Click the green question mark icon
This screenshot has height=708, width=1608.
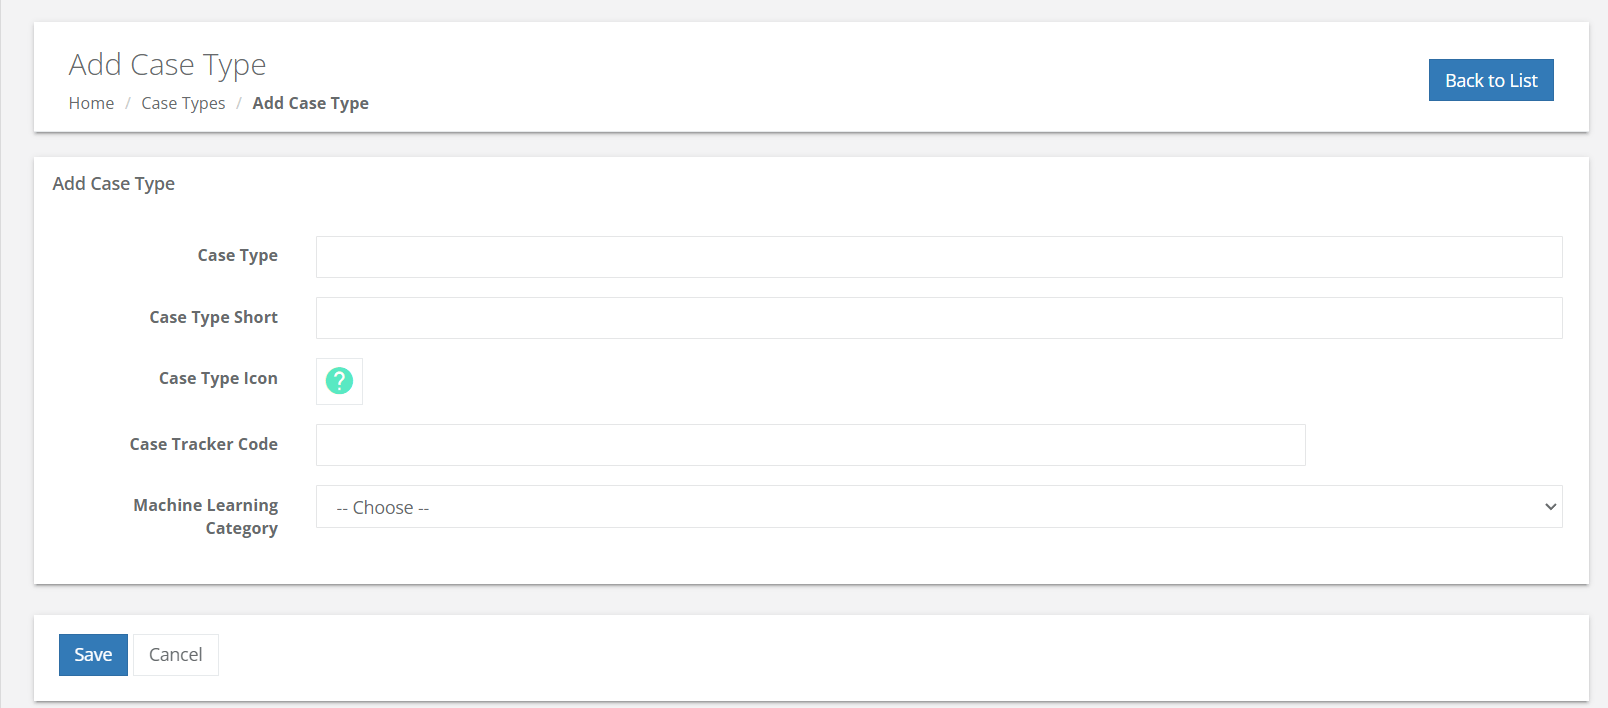(x=339, y=381)
